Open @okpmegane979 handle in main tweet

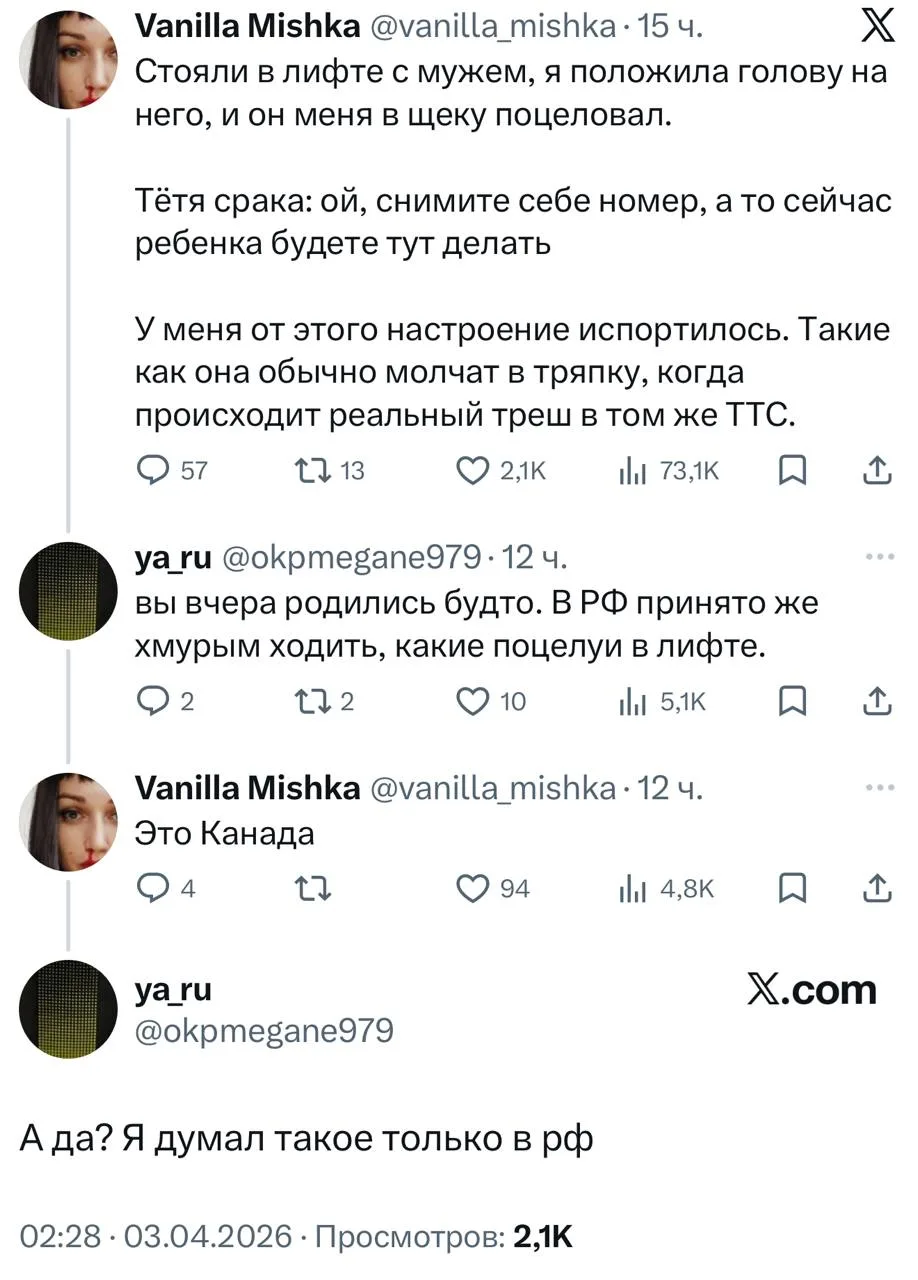click(264, 1030)
